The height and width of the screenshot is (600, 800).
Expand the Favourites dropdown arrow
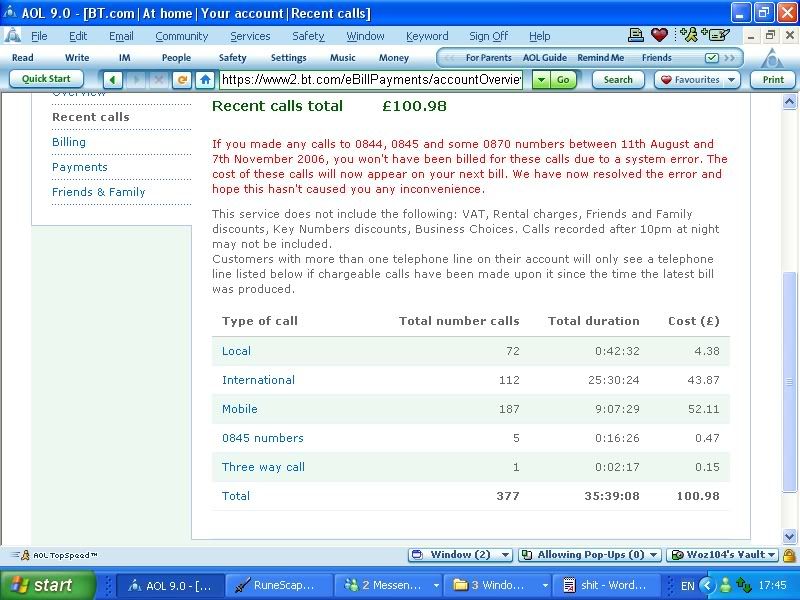pos(731,80)
